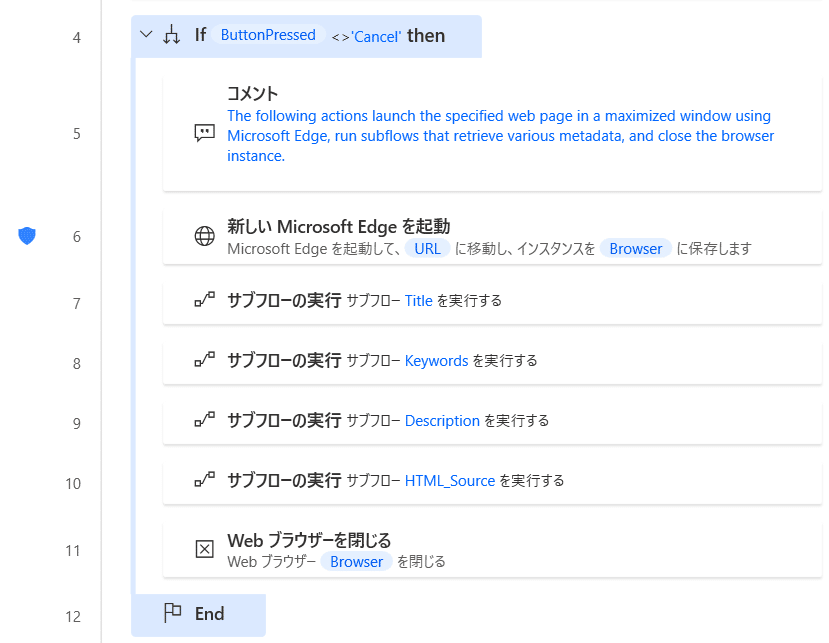The width and height of the screenshot is (829, 643).
Task: Select line number 11
Action: 73,551
